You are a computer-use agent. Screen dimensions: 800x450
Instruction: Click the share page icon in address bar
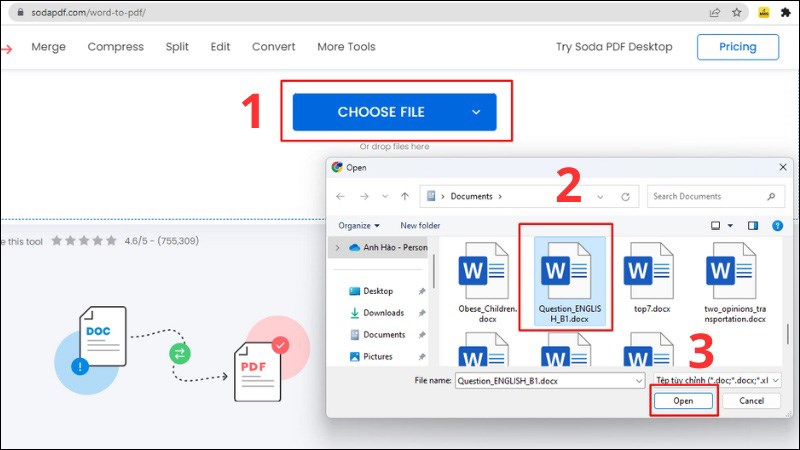(x=715, y=13)
